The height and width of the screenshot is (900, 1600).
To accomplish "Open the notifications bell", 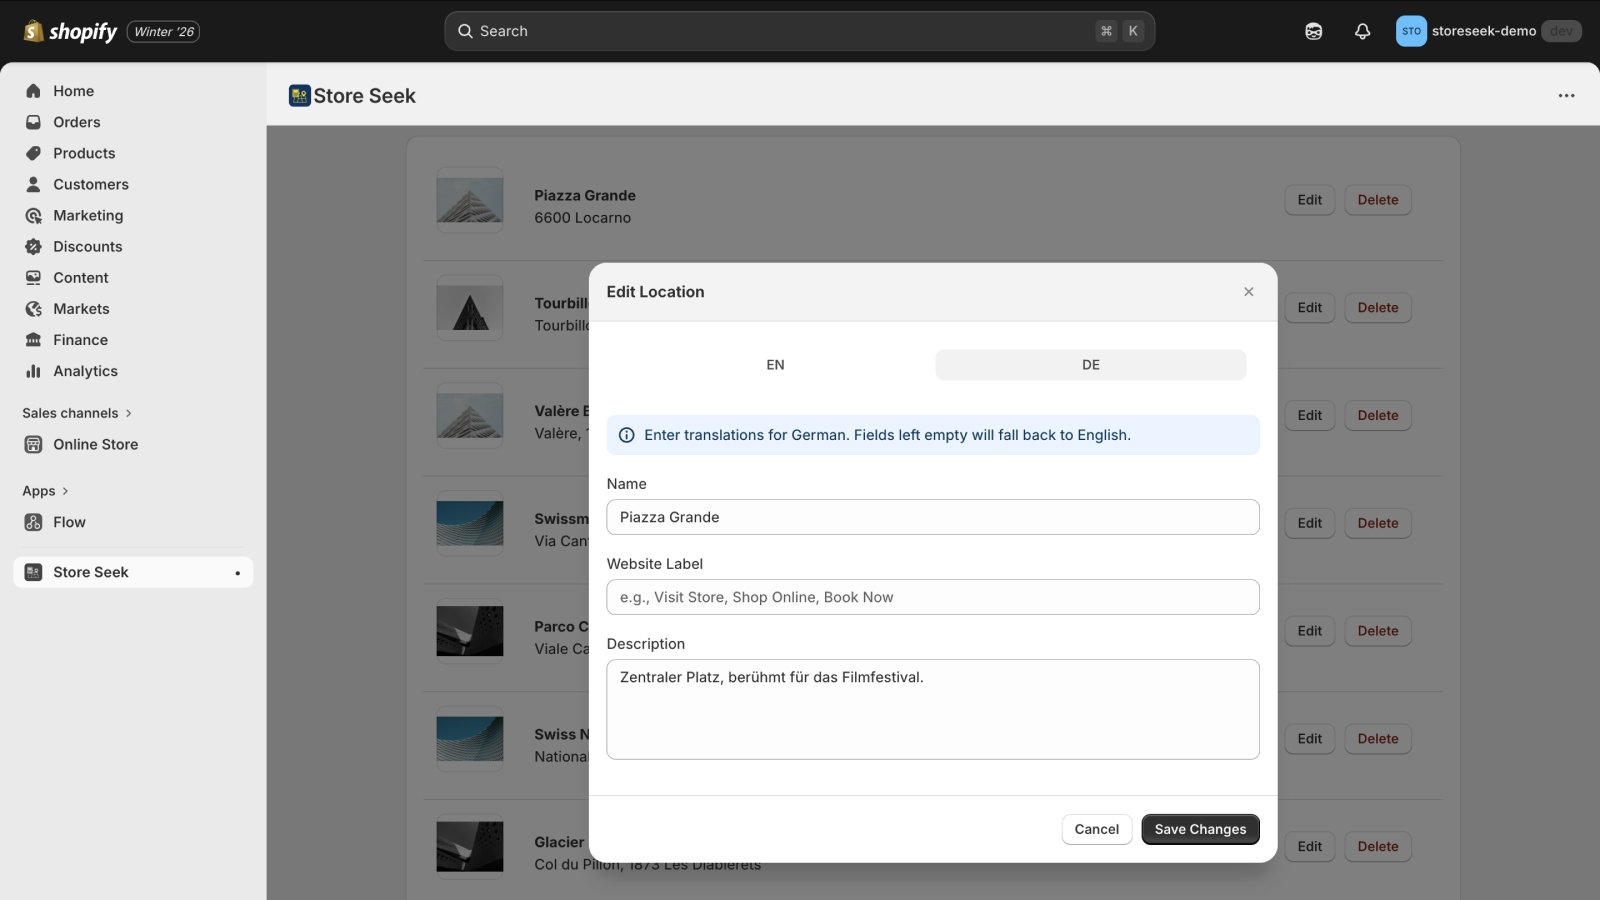I will (1362, 31).
